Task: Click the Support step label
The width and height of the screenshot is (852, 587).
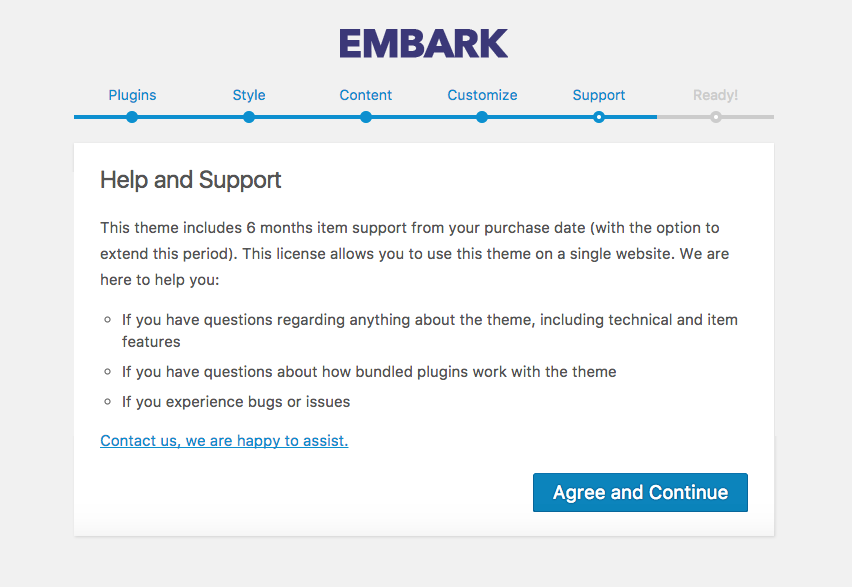Action: [x=599, y=95]
